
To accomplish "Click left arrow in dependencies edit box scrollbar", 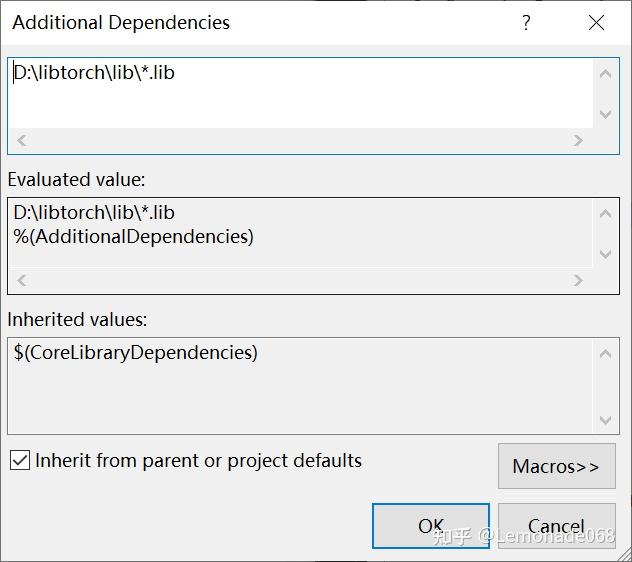I will tap(22, 140).
